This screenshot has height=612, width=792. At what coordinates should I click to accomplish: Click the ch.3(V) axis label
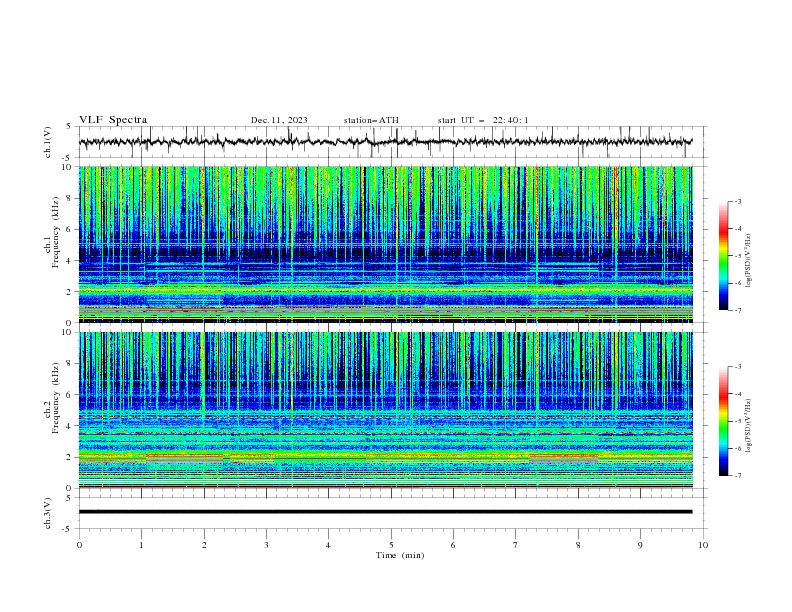[x=48, y=513]
